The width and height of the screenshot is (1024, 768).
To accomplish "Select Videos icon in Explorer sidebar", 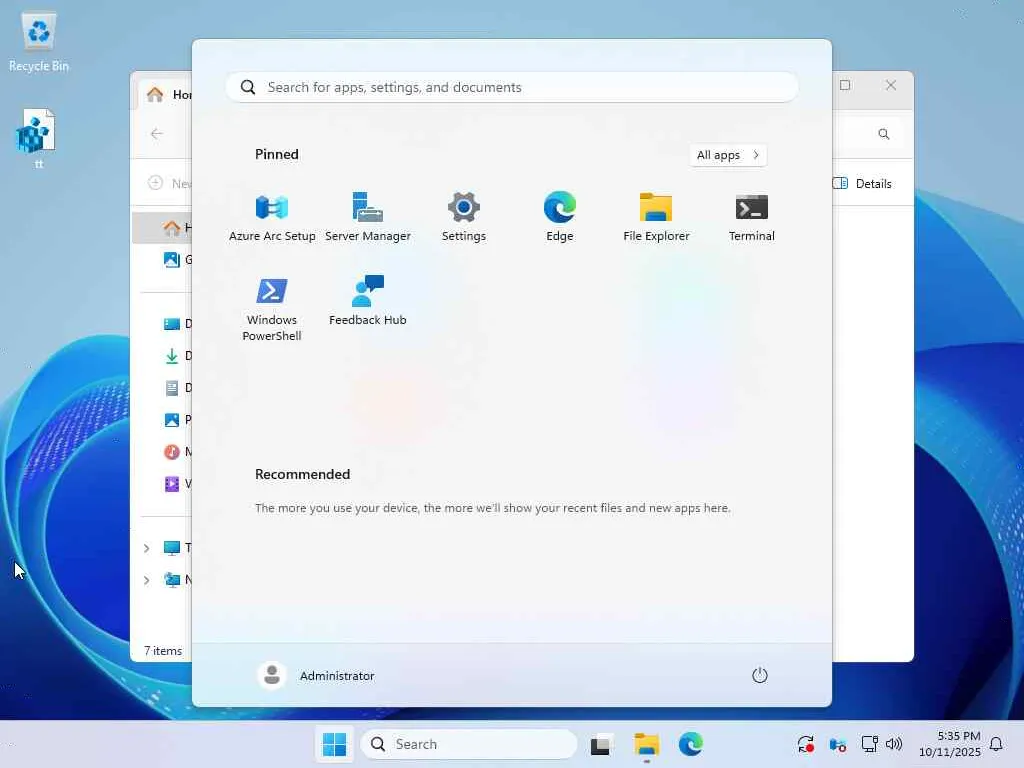I will click(x=172, y=484).
